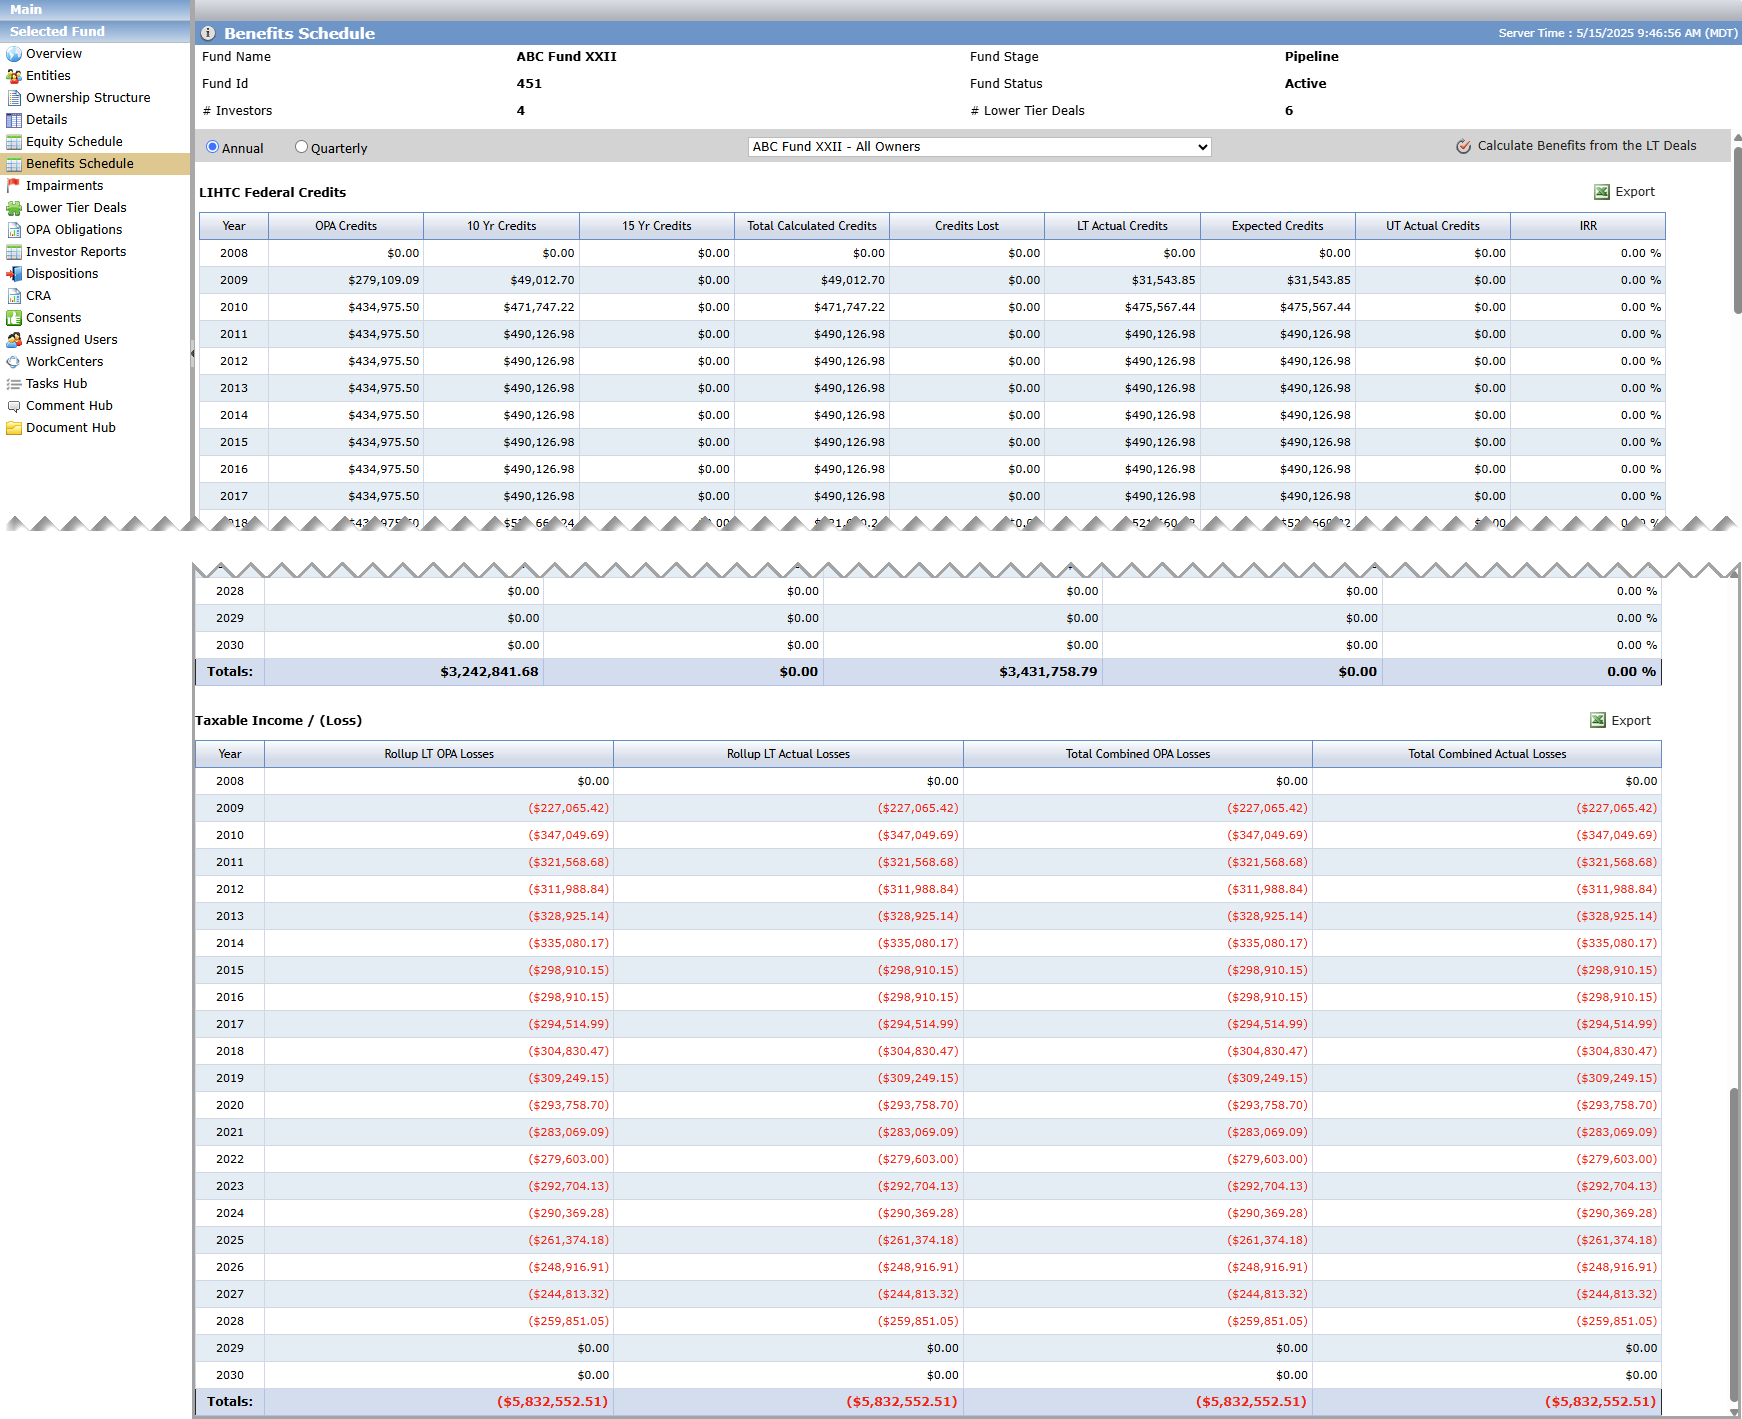Open Lower Tier Deals page

coord(76,208)
